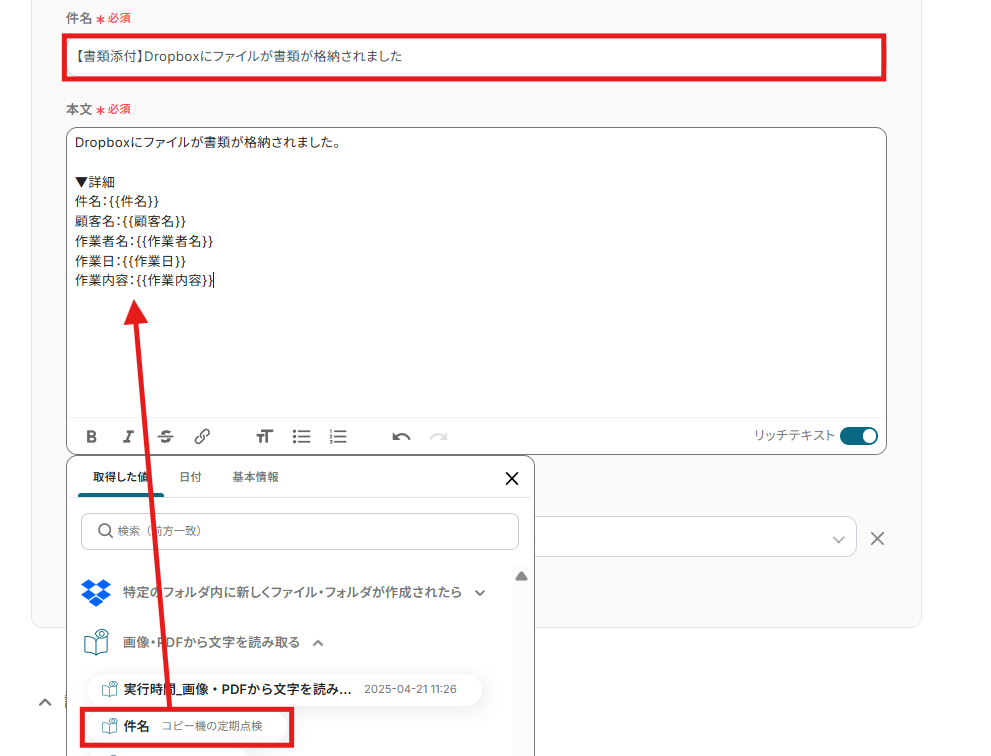Toggle bold formatting in editor toolbar
The height and width of the screenshot is (756, 991).
tap(92, 436)
